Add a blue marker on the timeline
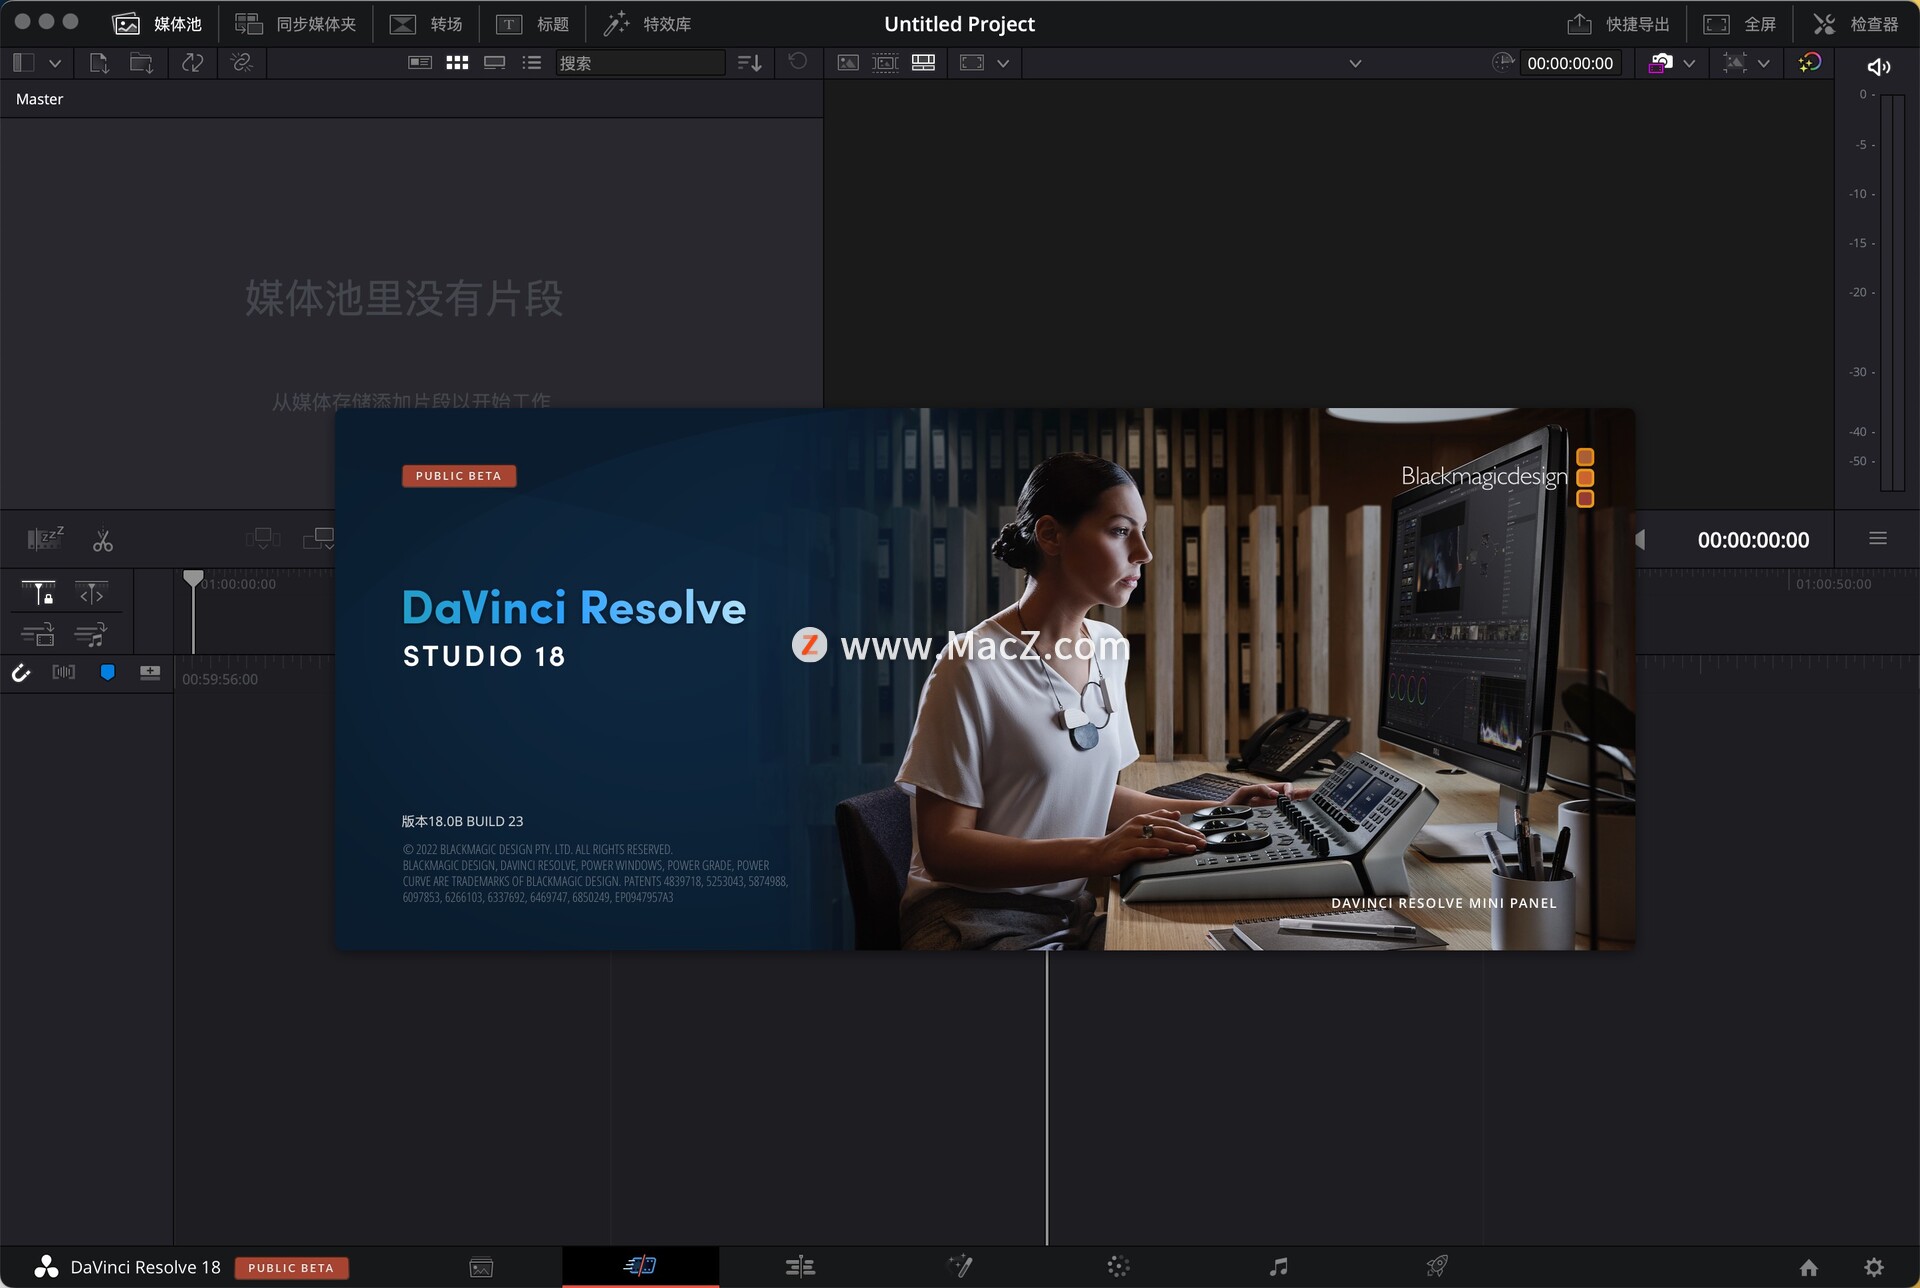The image size is (1920, 1288). point(107,672)
